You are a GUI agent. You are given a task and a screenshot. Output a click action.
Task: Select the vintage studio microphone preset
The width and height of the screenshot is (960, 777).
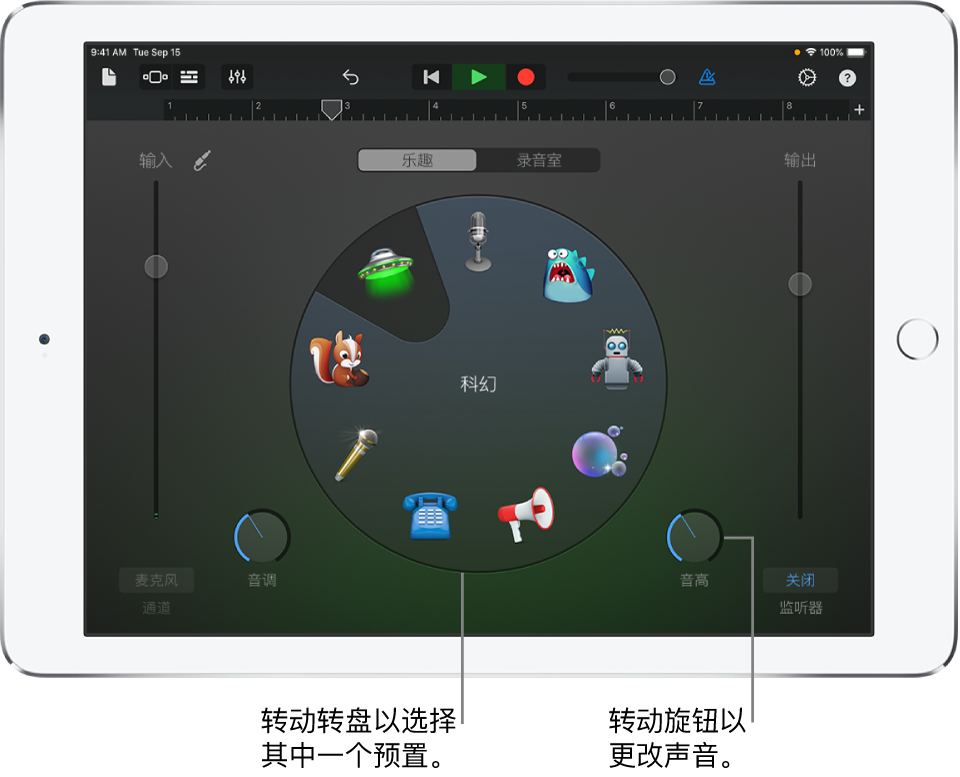click(x=478, y=241)
